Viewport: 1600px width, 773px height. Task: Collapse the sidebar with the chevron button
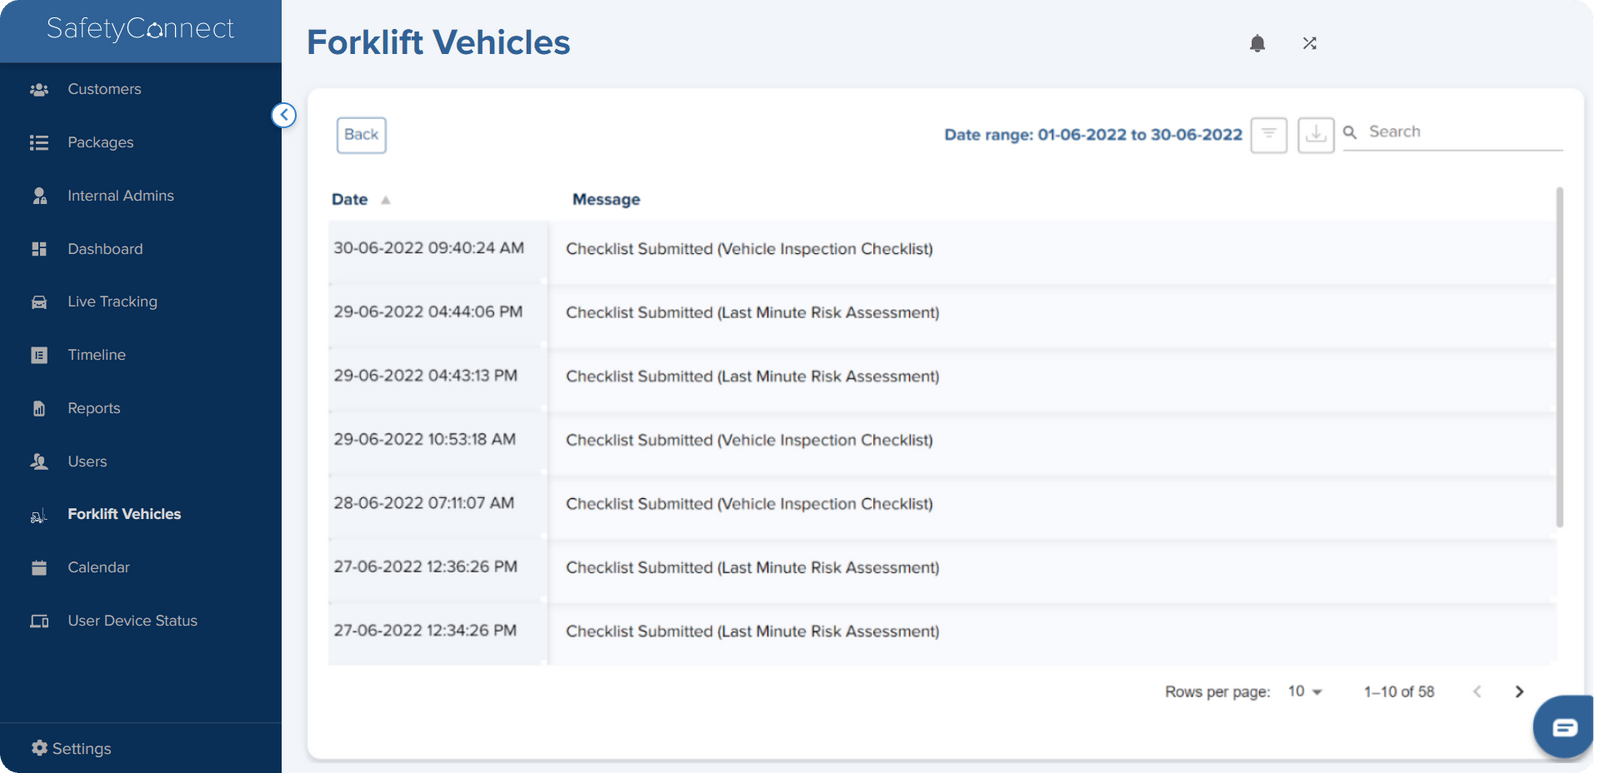(284, 115)
